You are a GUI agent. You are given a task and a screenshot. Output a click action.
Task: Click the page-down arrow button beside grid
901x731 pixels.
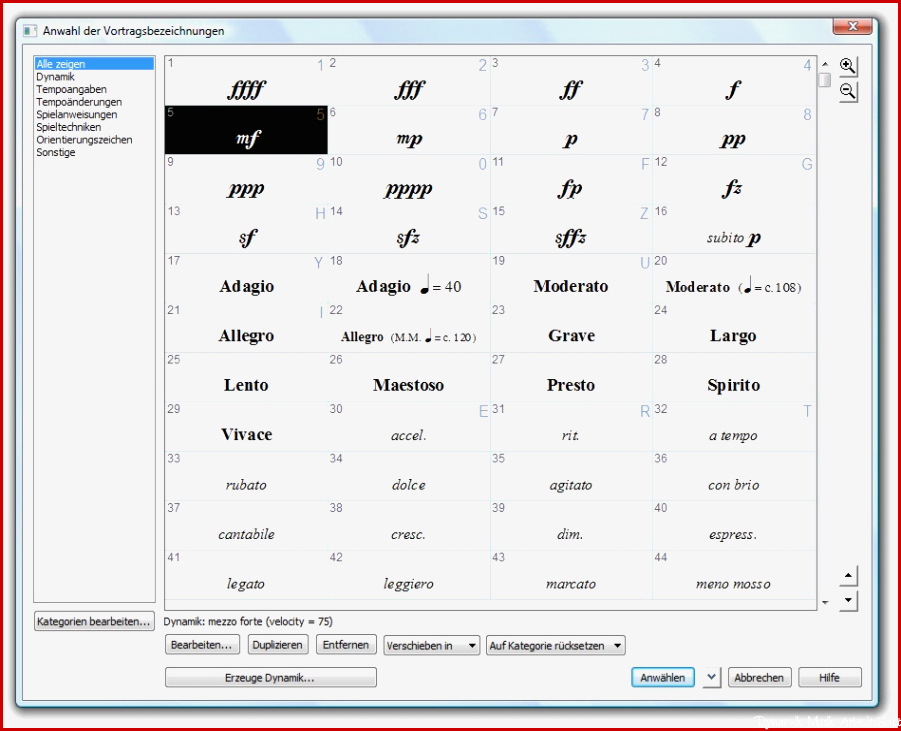849,601
